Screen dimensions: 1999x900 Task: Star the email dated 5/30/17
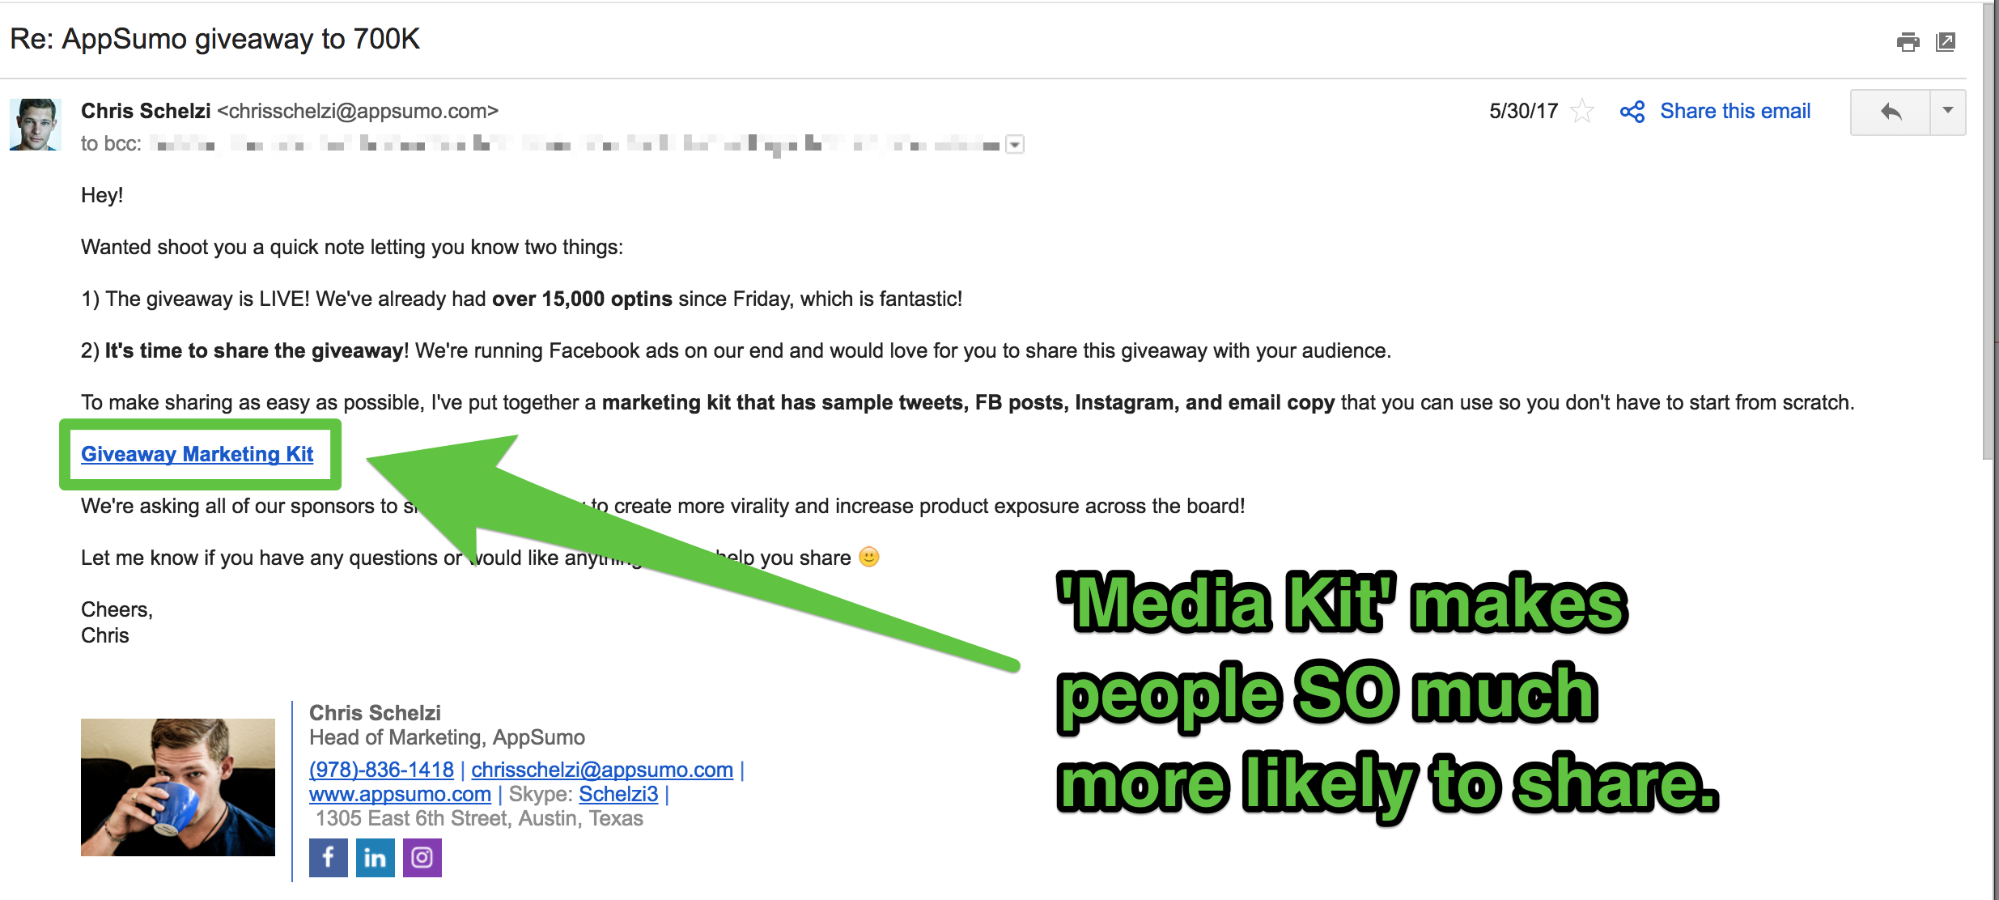pyautogui.click(x=1582, y=111)
